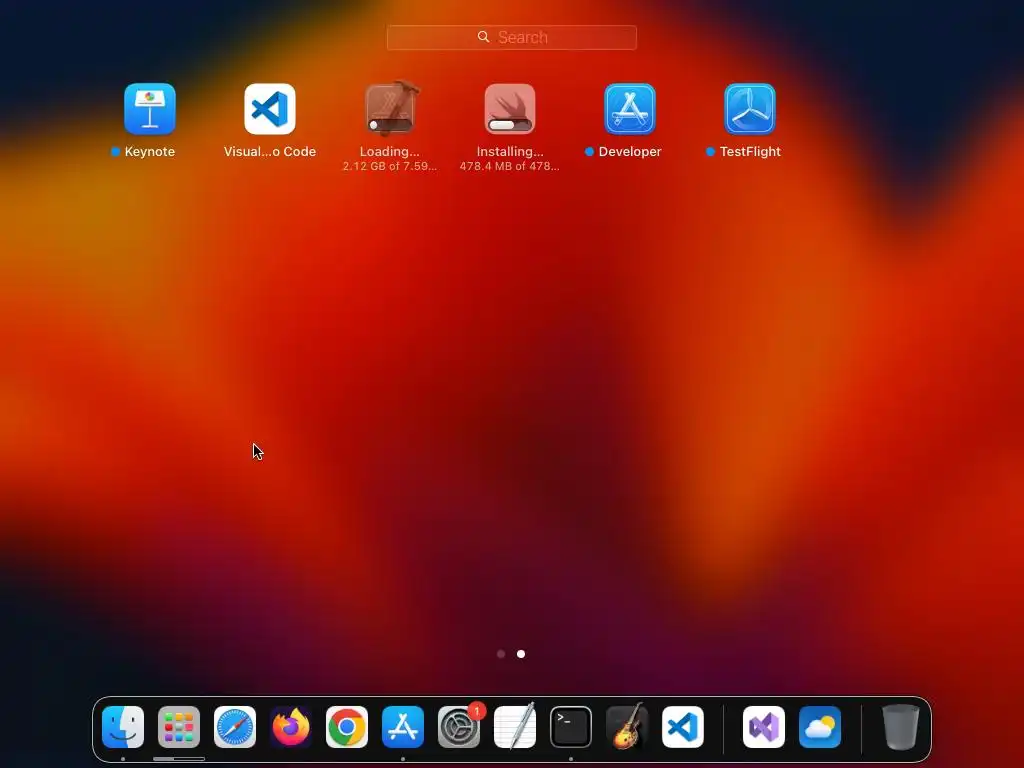Viewport: 1024px width, 768px height.
Task: Click the Xcode download progress bar
Action: [x=391, y=125]
